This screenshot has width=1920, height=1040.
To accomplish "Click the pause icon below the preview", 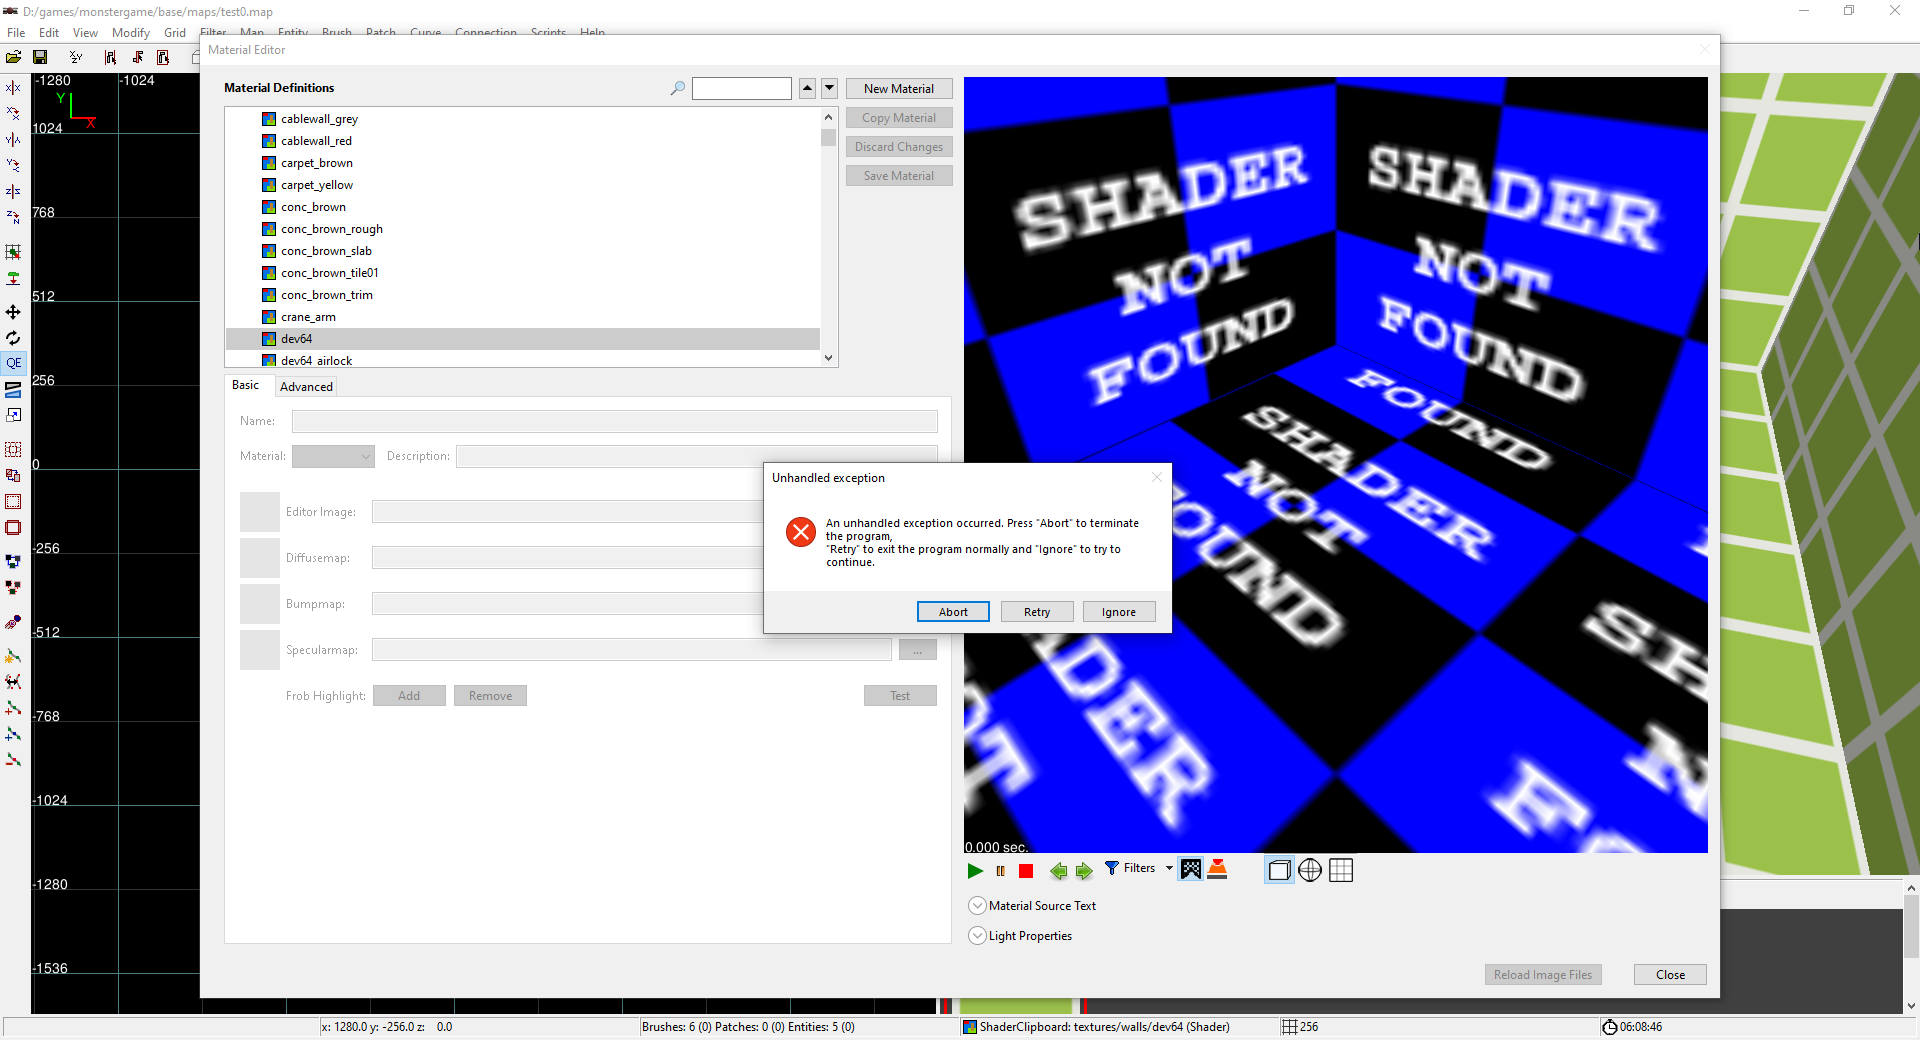I will [1000, 871].
